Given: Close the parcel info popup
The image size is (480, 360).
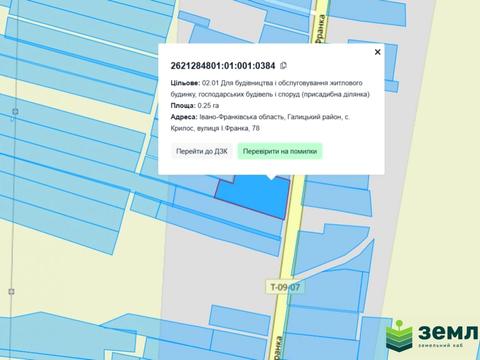Looking at the screenshot, I should [x=377, y=52].
